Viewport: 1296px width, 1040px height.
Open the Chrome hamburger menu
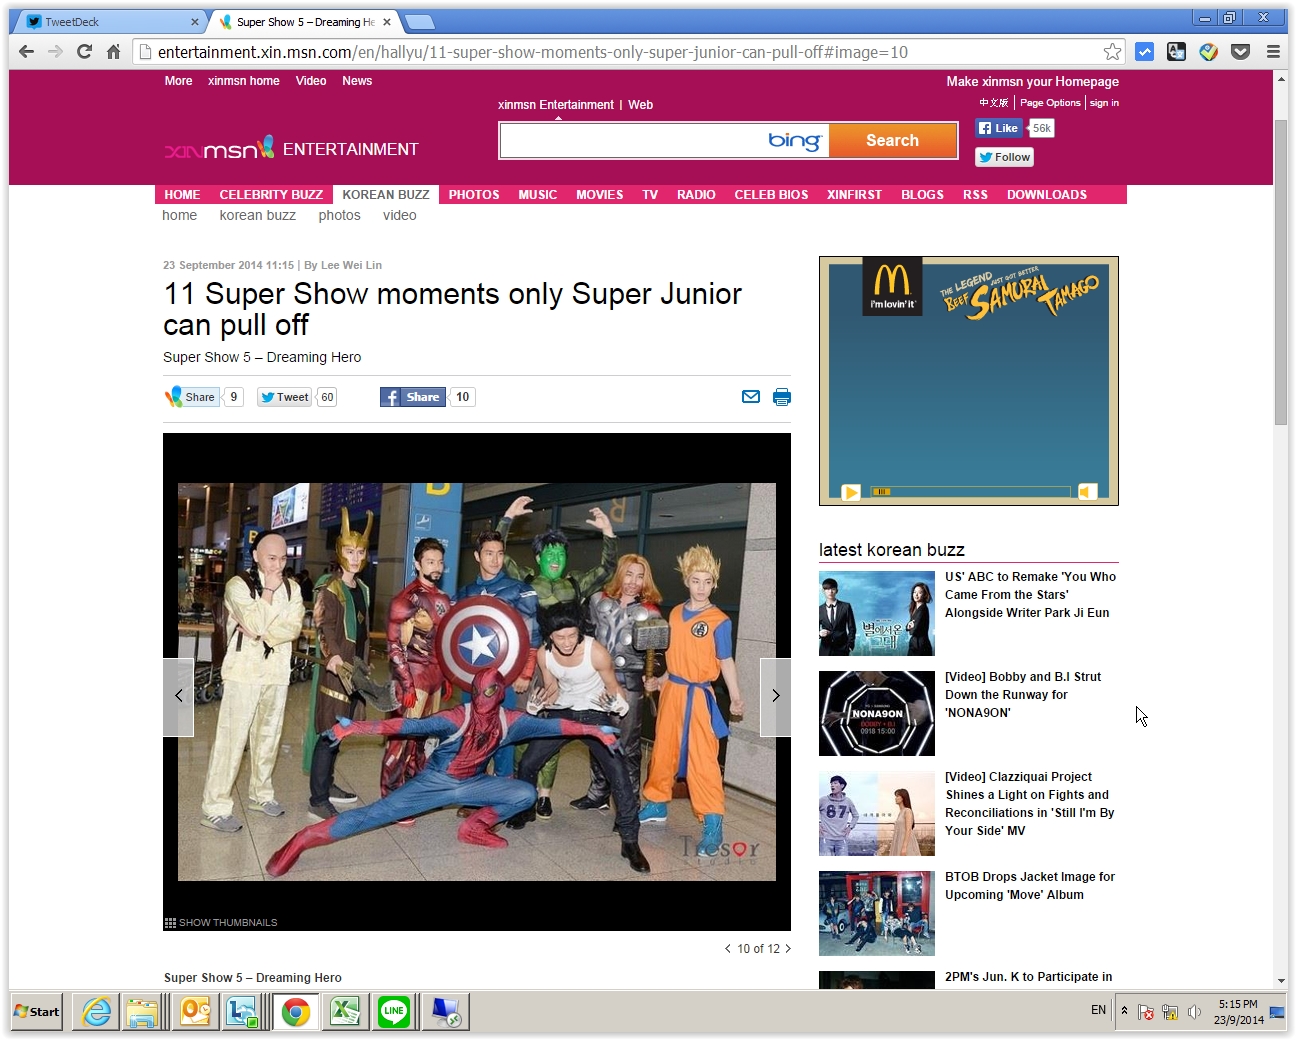1273,52
